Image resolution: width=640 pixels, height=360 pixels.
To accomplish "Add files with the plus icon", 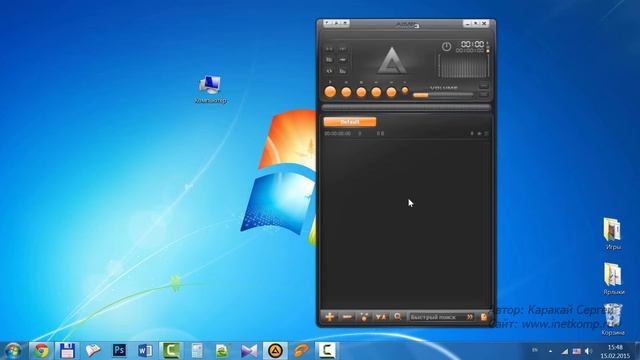I will [330, 317].
